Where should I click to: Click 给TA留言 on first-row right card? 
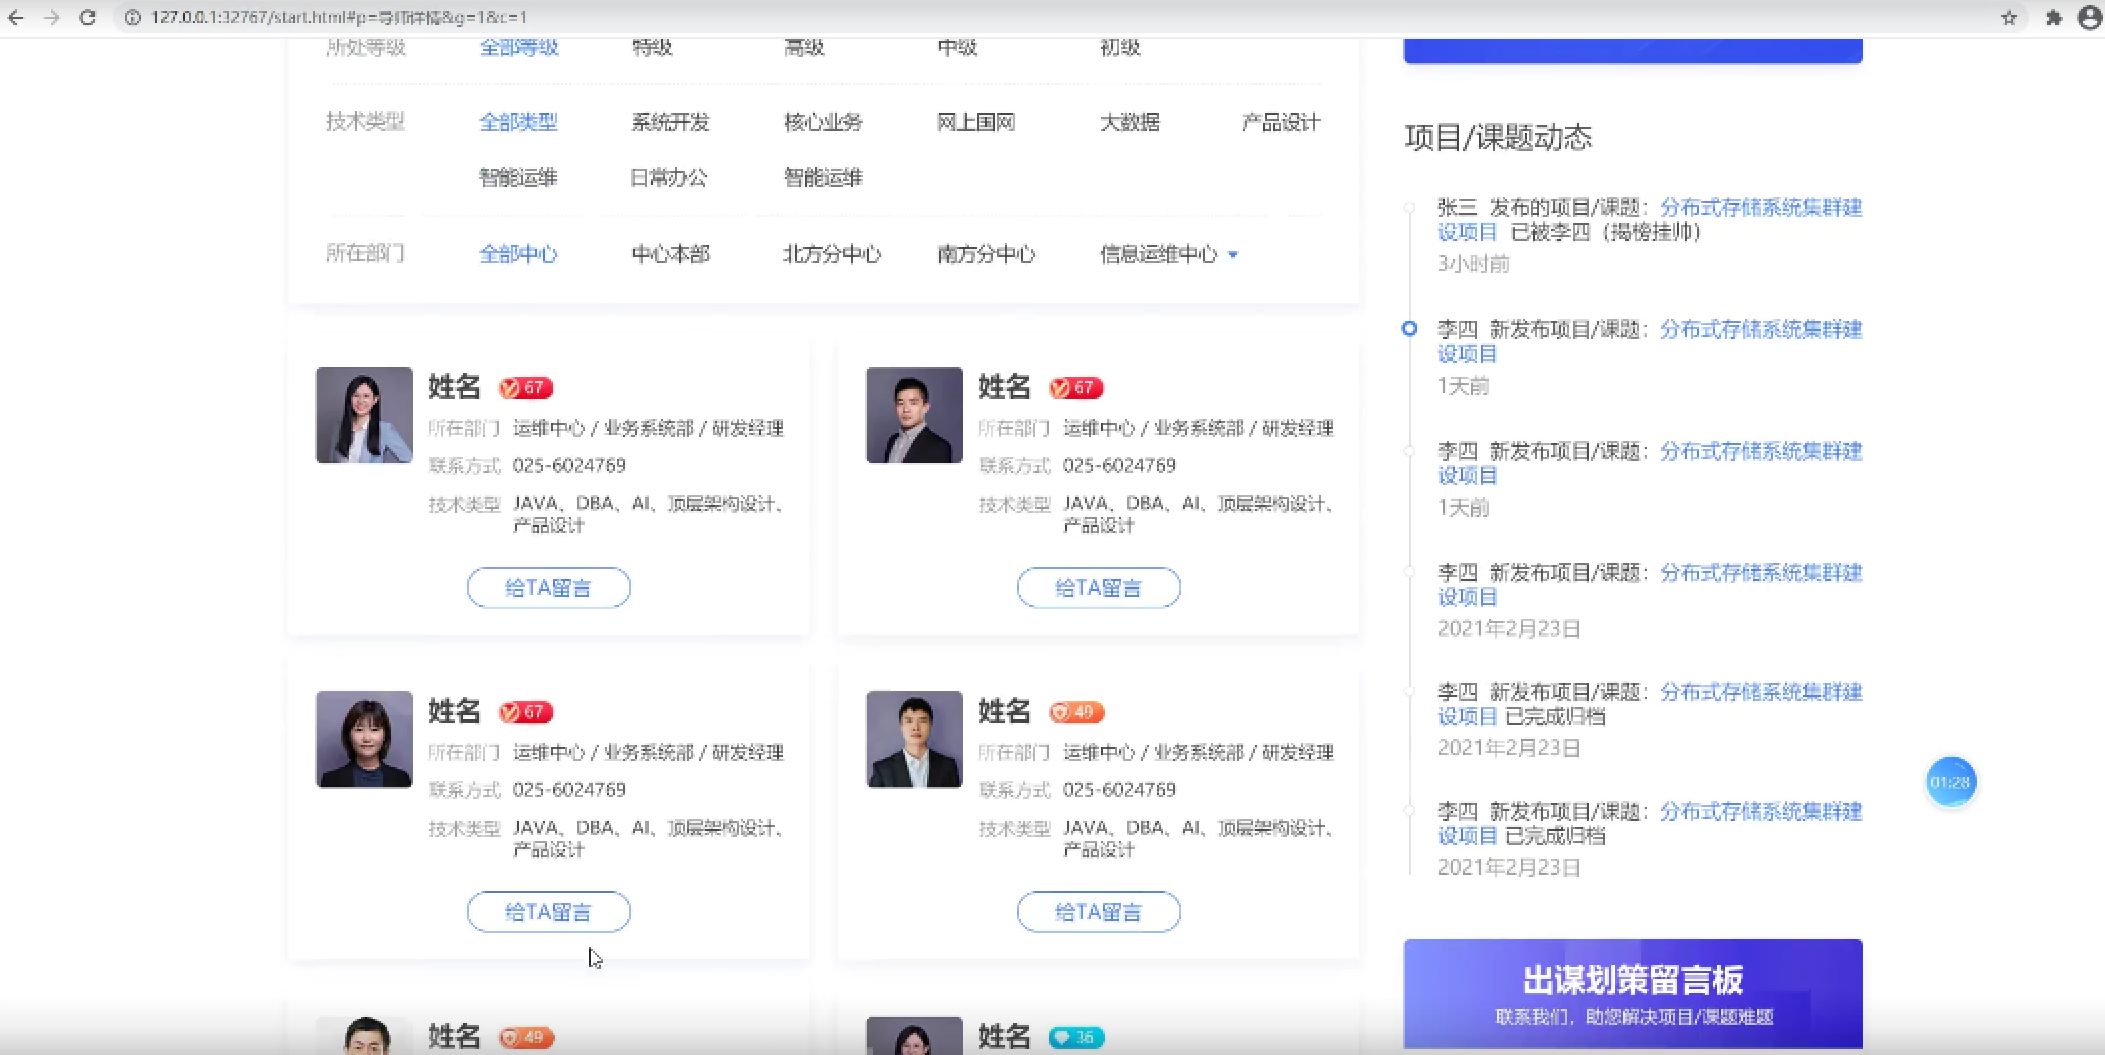1098,588
